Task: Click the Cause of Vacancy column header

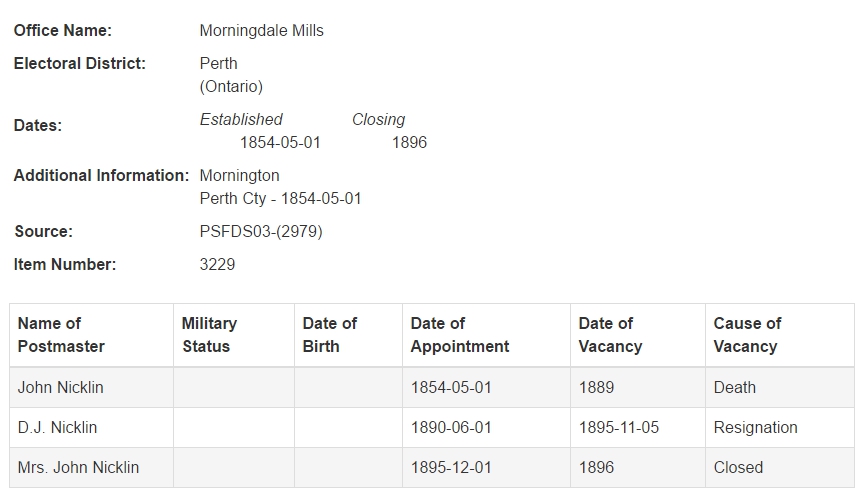Action: (x=780, y=335)
